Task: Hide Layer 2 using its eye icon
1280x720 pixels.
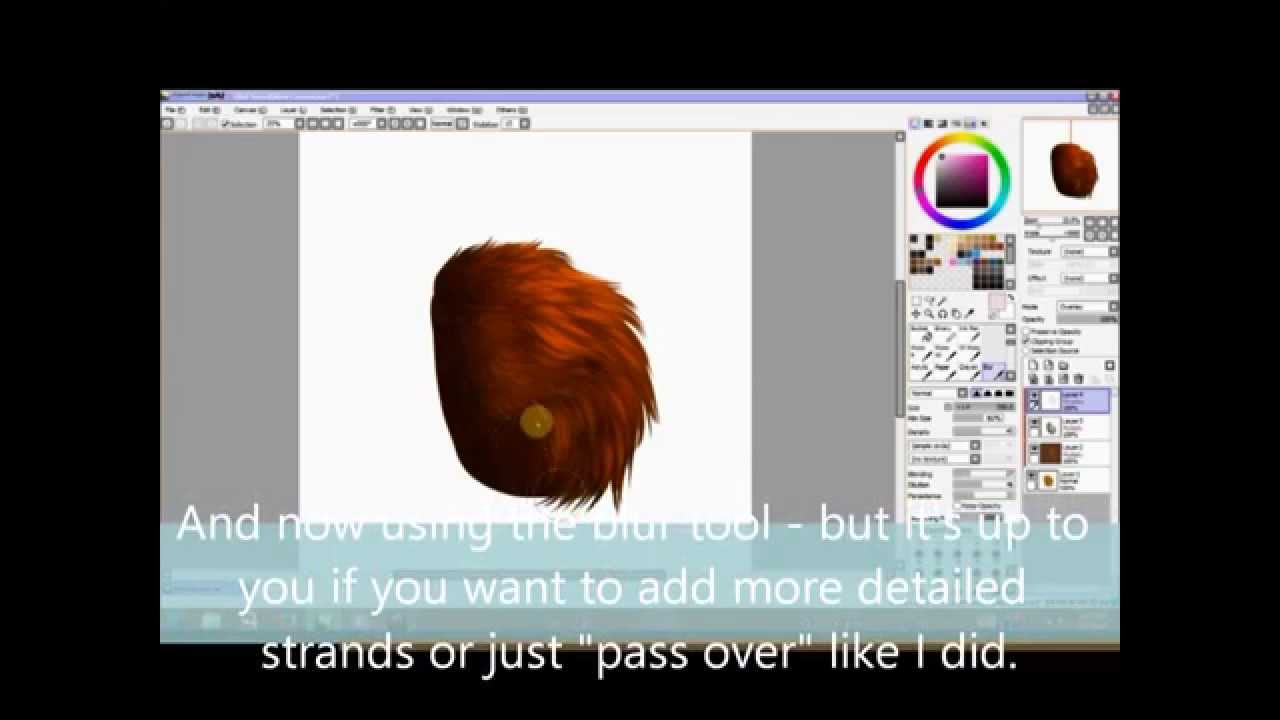Action: pyautogui.click(x=1034, y=449)
